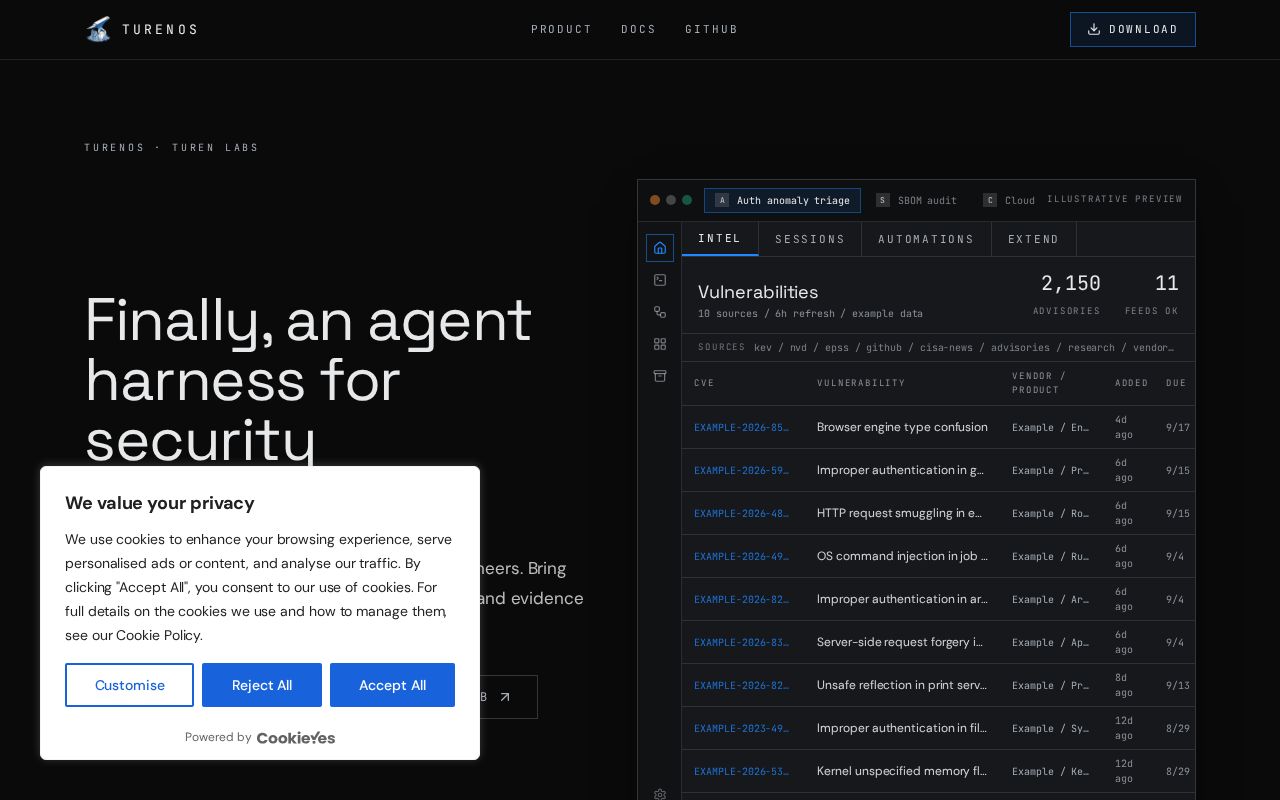This screenshot has width=1280, height=800.
Task: Open the EXAMPLE-2023-49 CVE link
Action: pyautogui.click(x=741, y=728)
